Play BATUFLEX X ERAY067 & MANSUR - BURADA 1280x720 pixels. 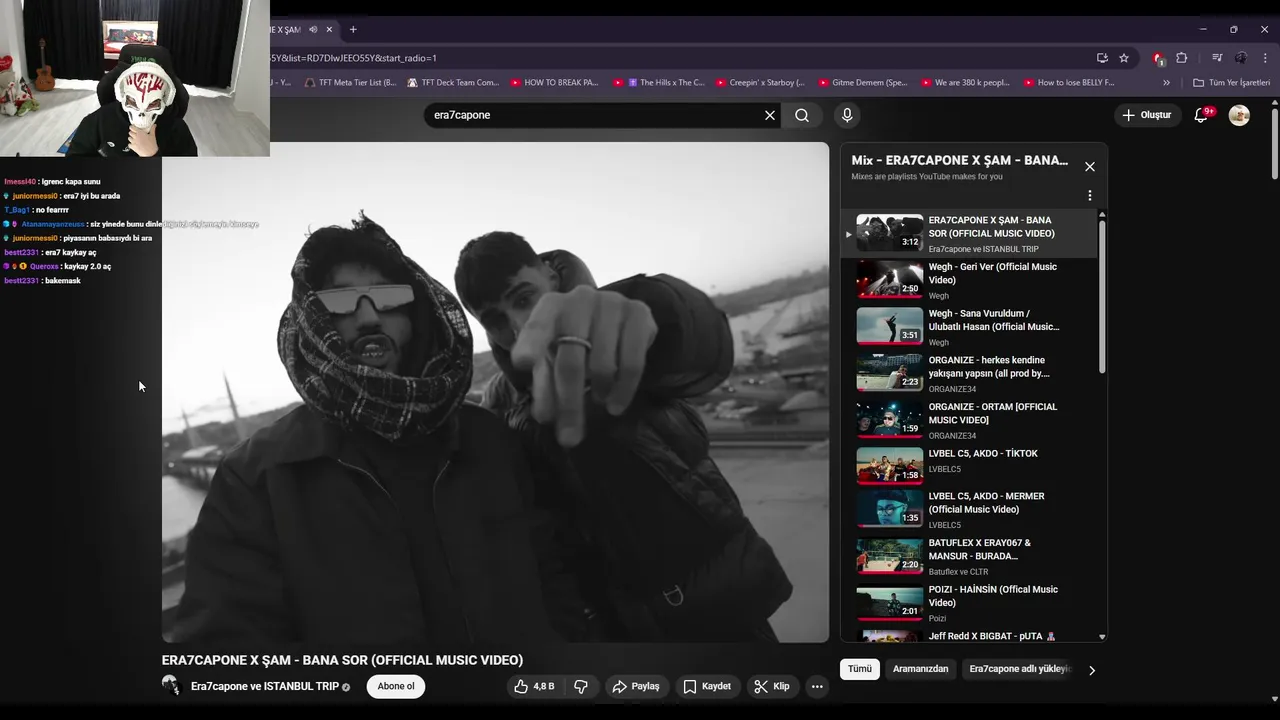point(968,556)
